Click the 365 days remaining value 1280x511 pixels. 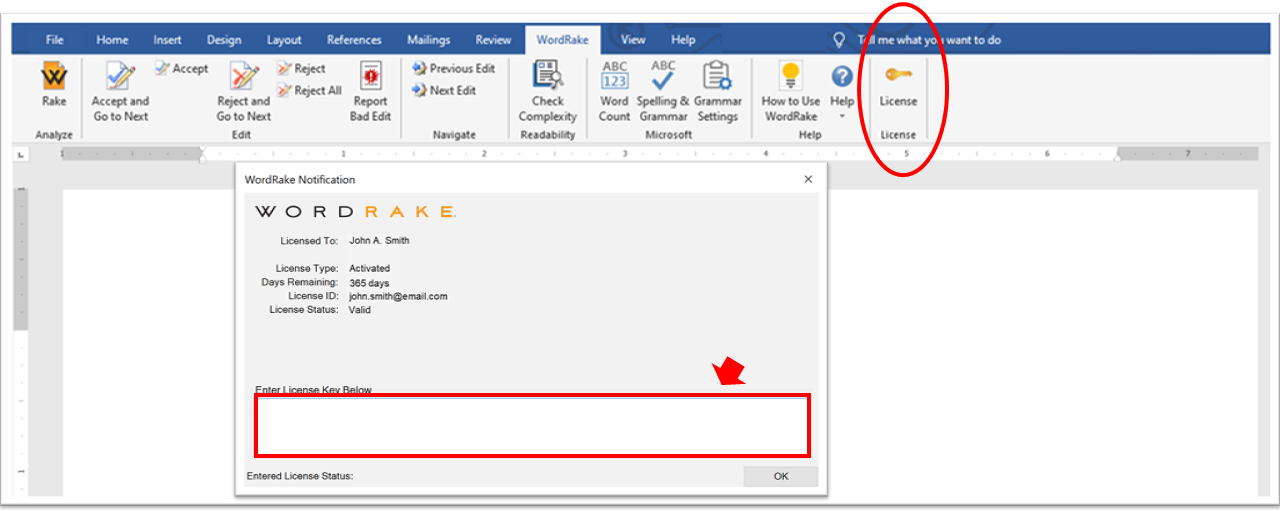pos(369,283)
